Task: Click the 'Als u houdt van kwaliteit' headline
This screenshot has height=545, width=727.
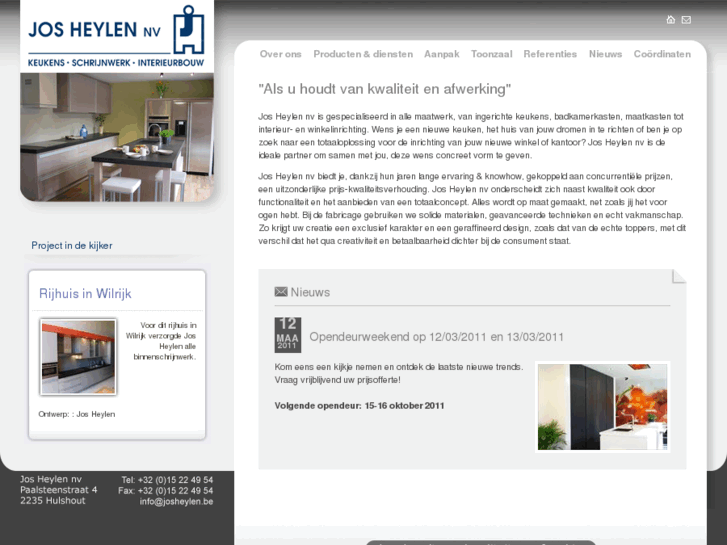Action: click(384, 89)
